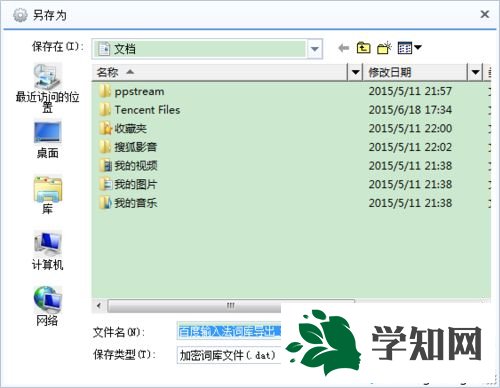Select the Tencent Files folder icon
Image resolution: width=500 pixels, height=388 pixels.
pos(105,110)
